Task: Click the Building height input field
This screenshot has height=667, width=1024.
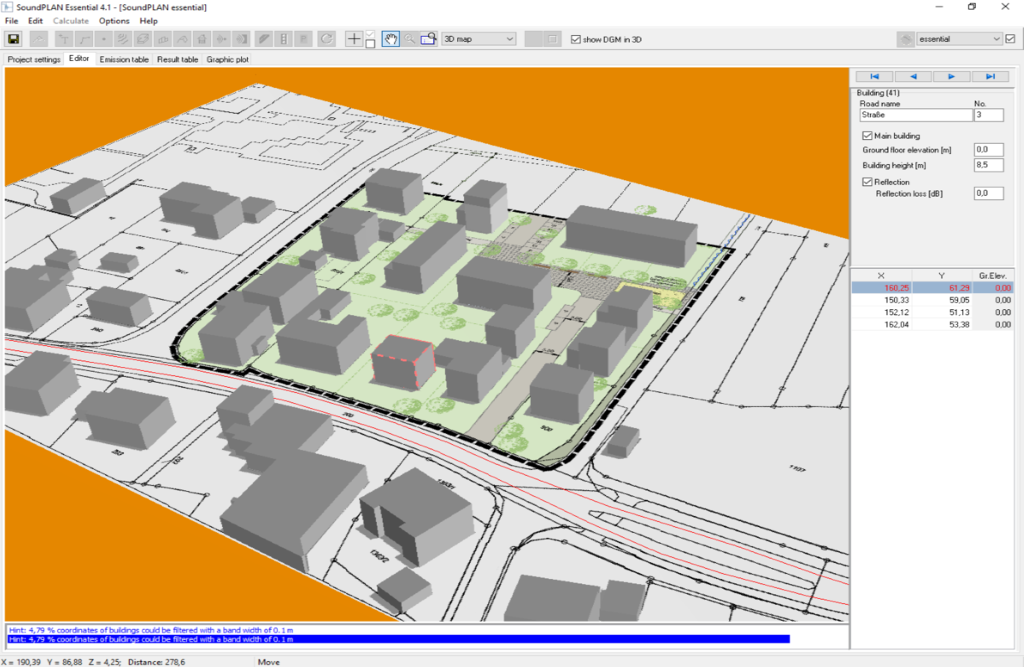Action: [x=988, y=165]
